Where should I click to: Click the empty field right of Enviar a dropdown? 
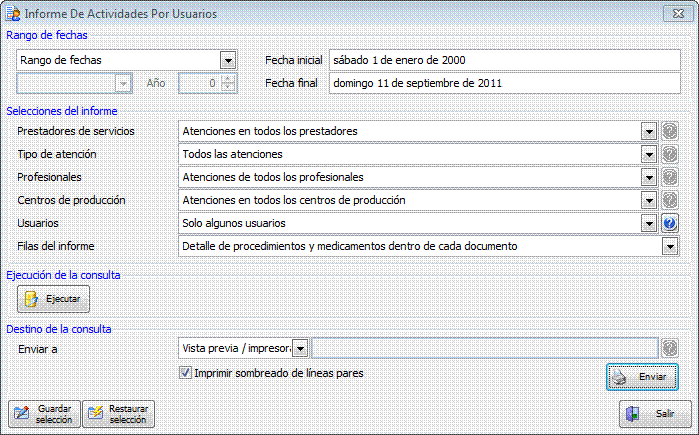click(x=485, y=348)
